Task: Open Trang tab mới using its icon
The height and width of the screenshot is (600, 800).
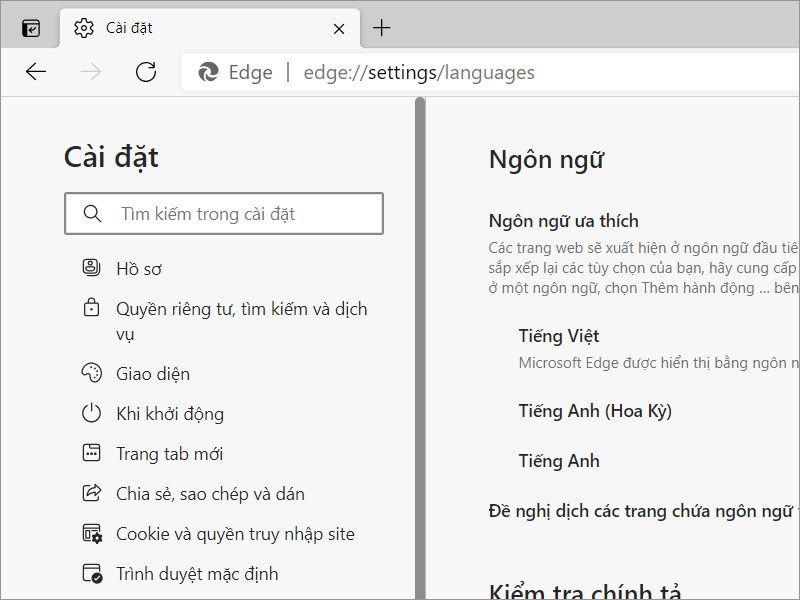Action: tap(91, 453)
